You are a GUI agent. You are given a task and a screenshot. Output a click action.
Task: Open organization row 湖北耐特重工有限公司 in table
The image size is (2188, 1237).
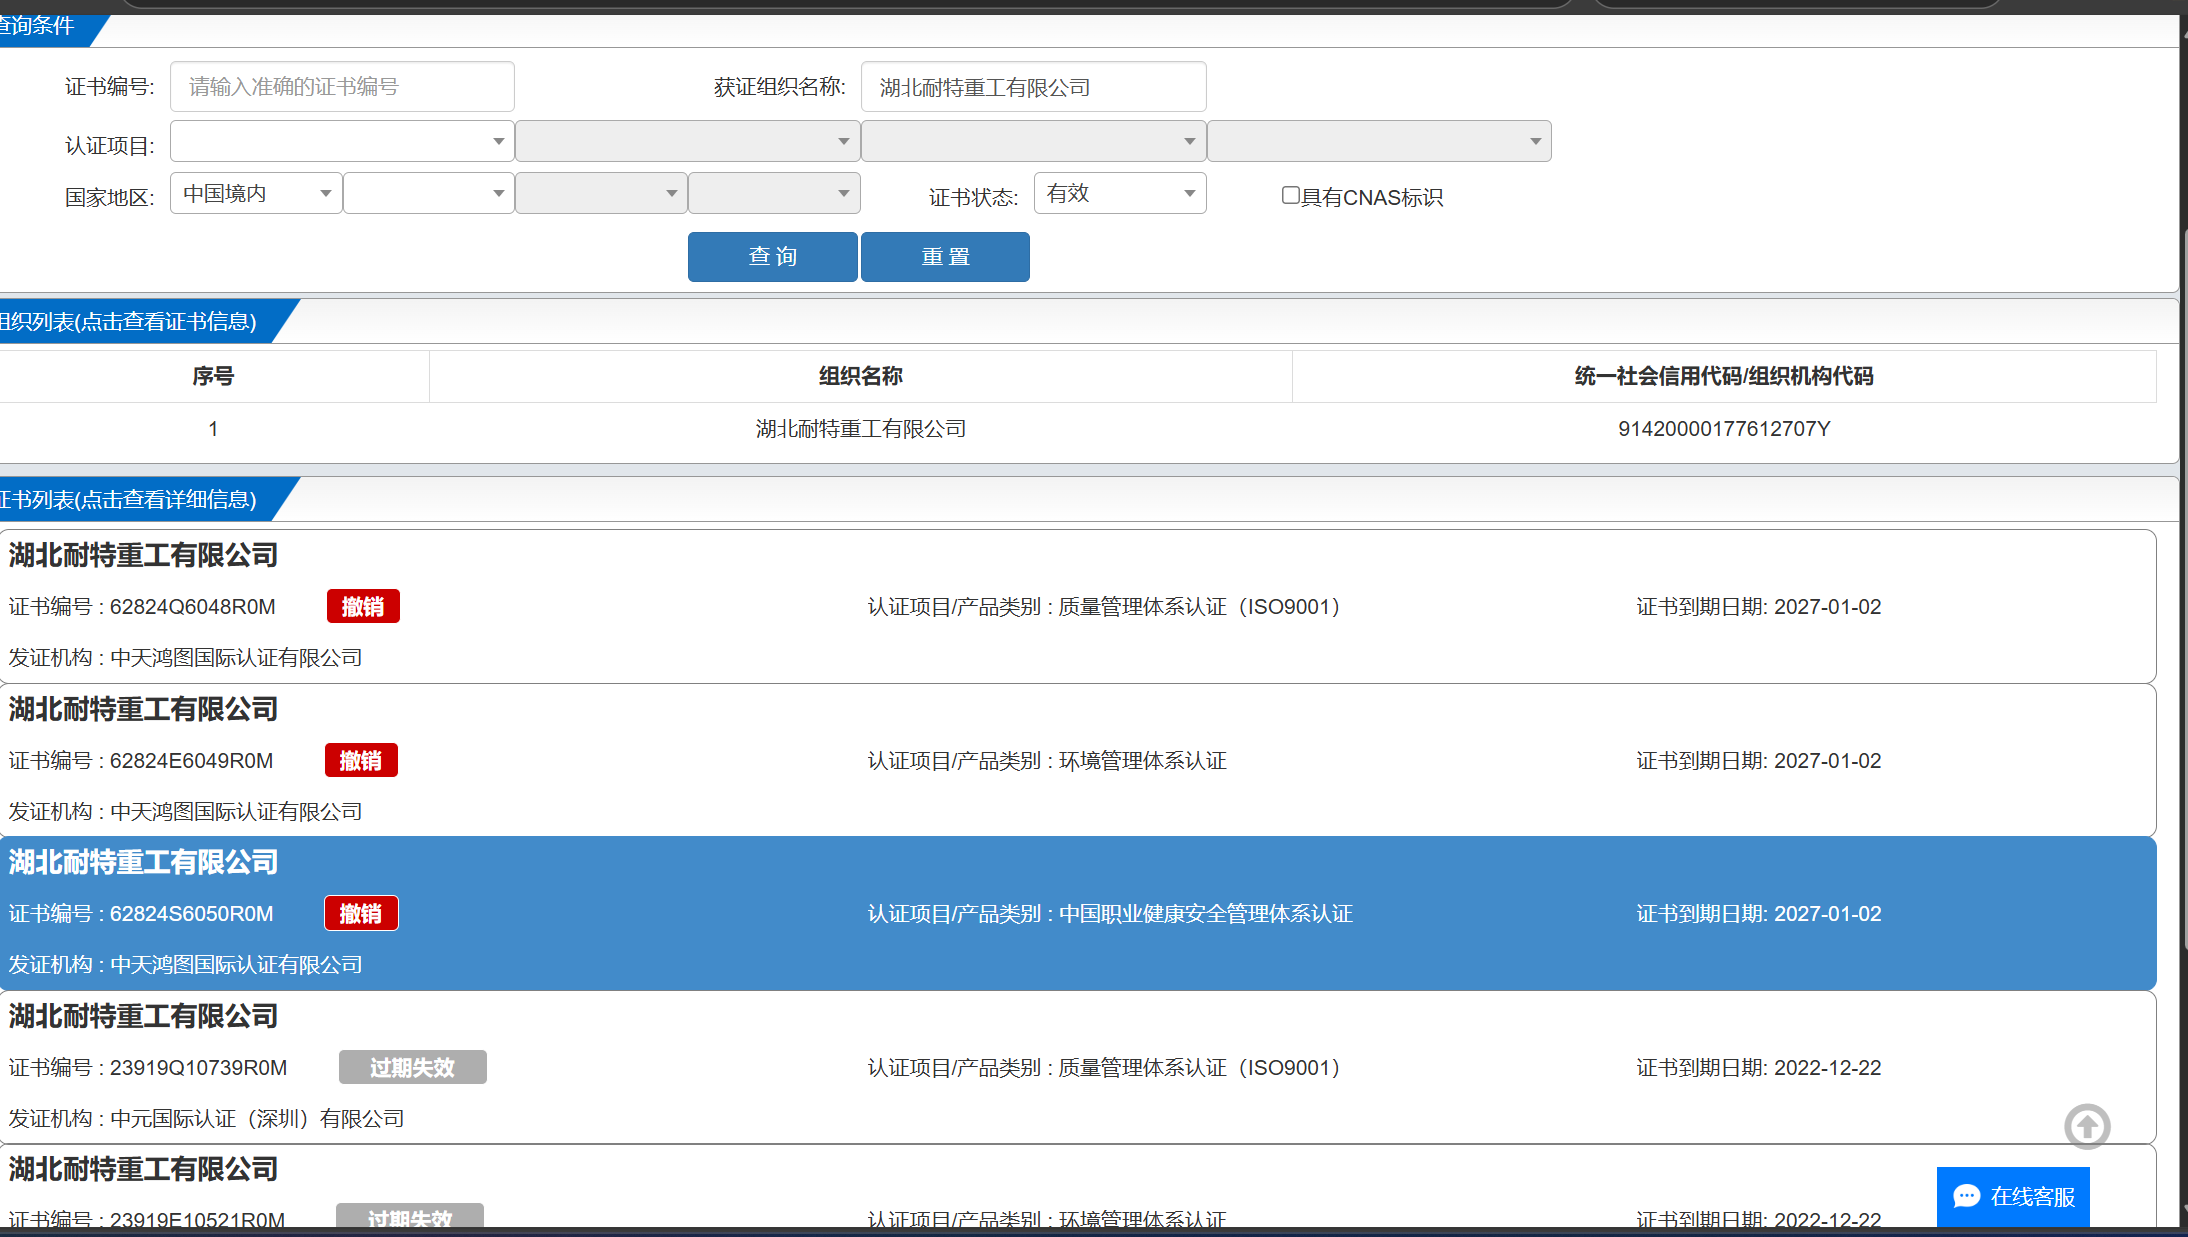(x=1078, y=429)
